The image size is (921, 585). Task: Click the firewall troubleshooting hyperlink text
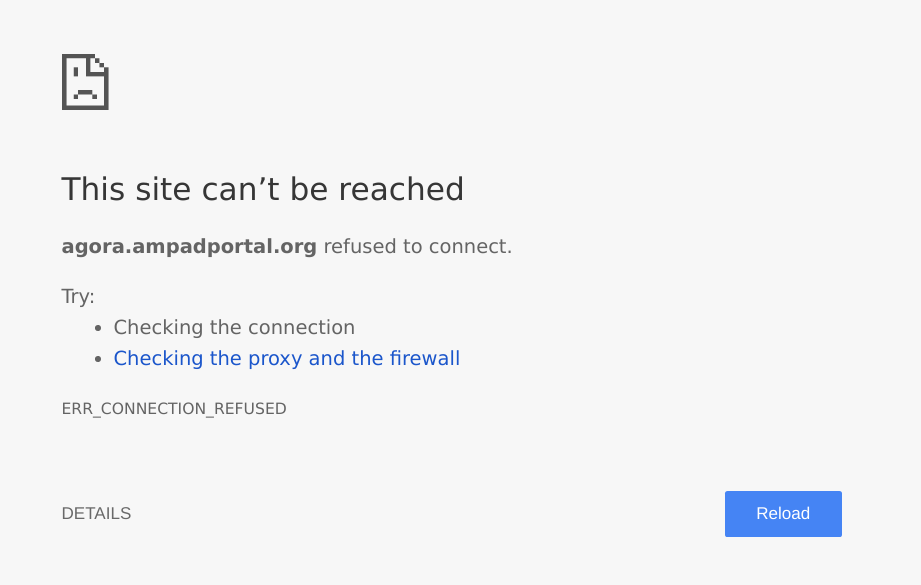pos(287,358)
